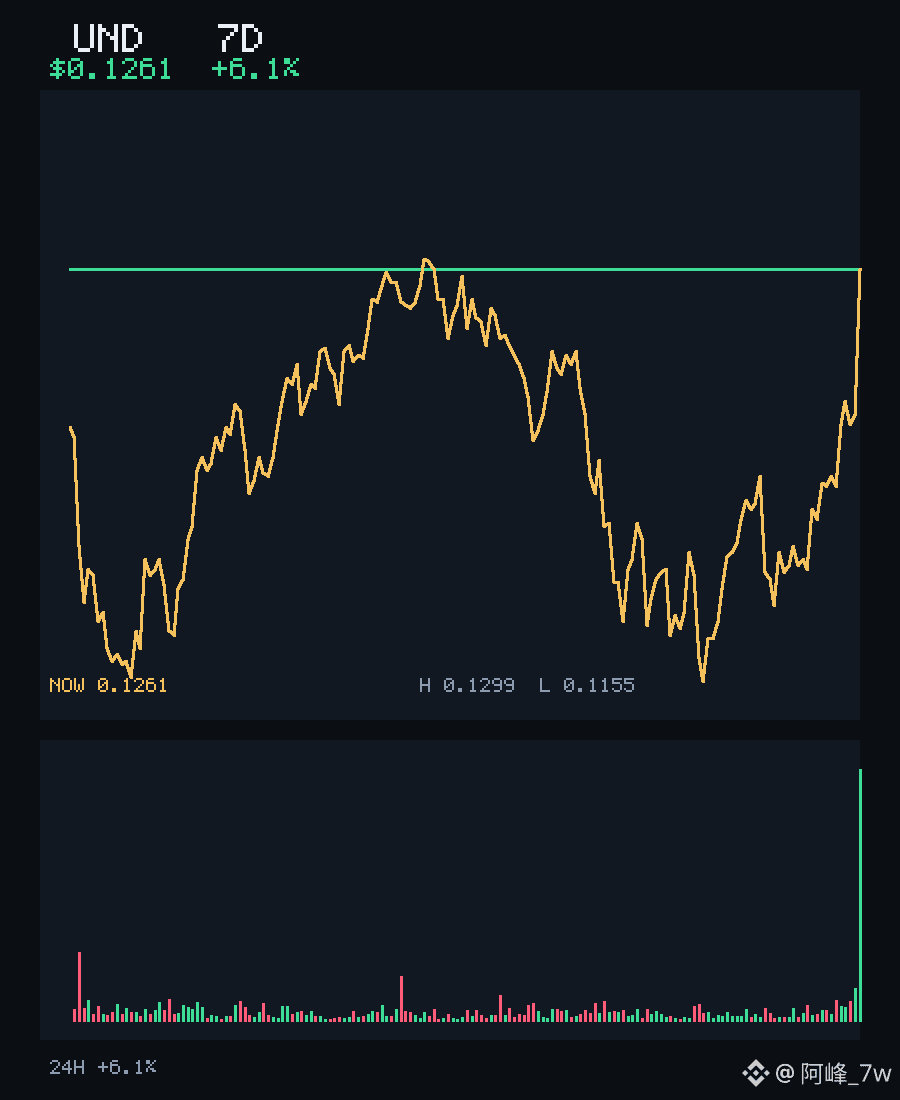900x1100 pixels.
Task: Click the NOW 0.1261 chart label
Action: tap(108, 685)
